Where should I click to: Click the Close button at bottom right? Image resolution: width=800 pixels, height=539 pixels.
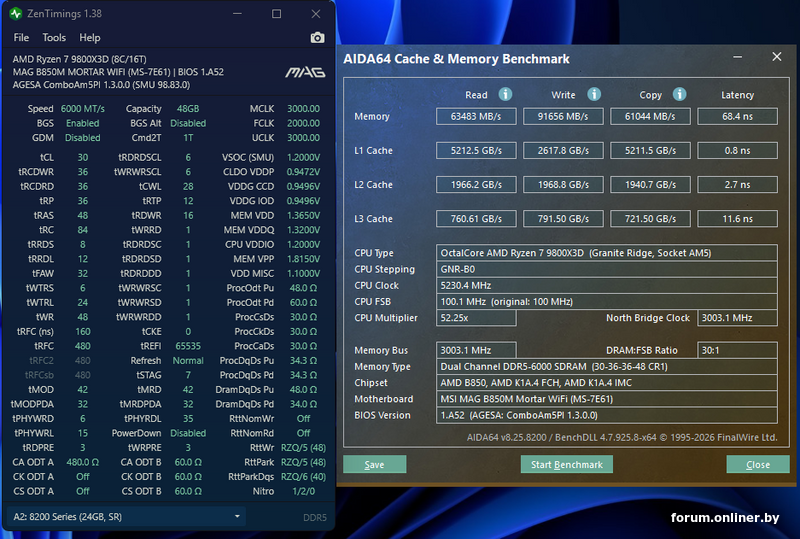757,464
